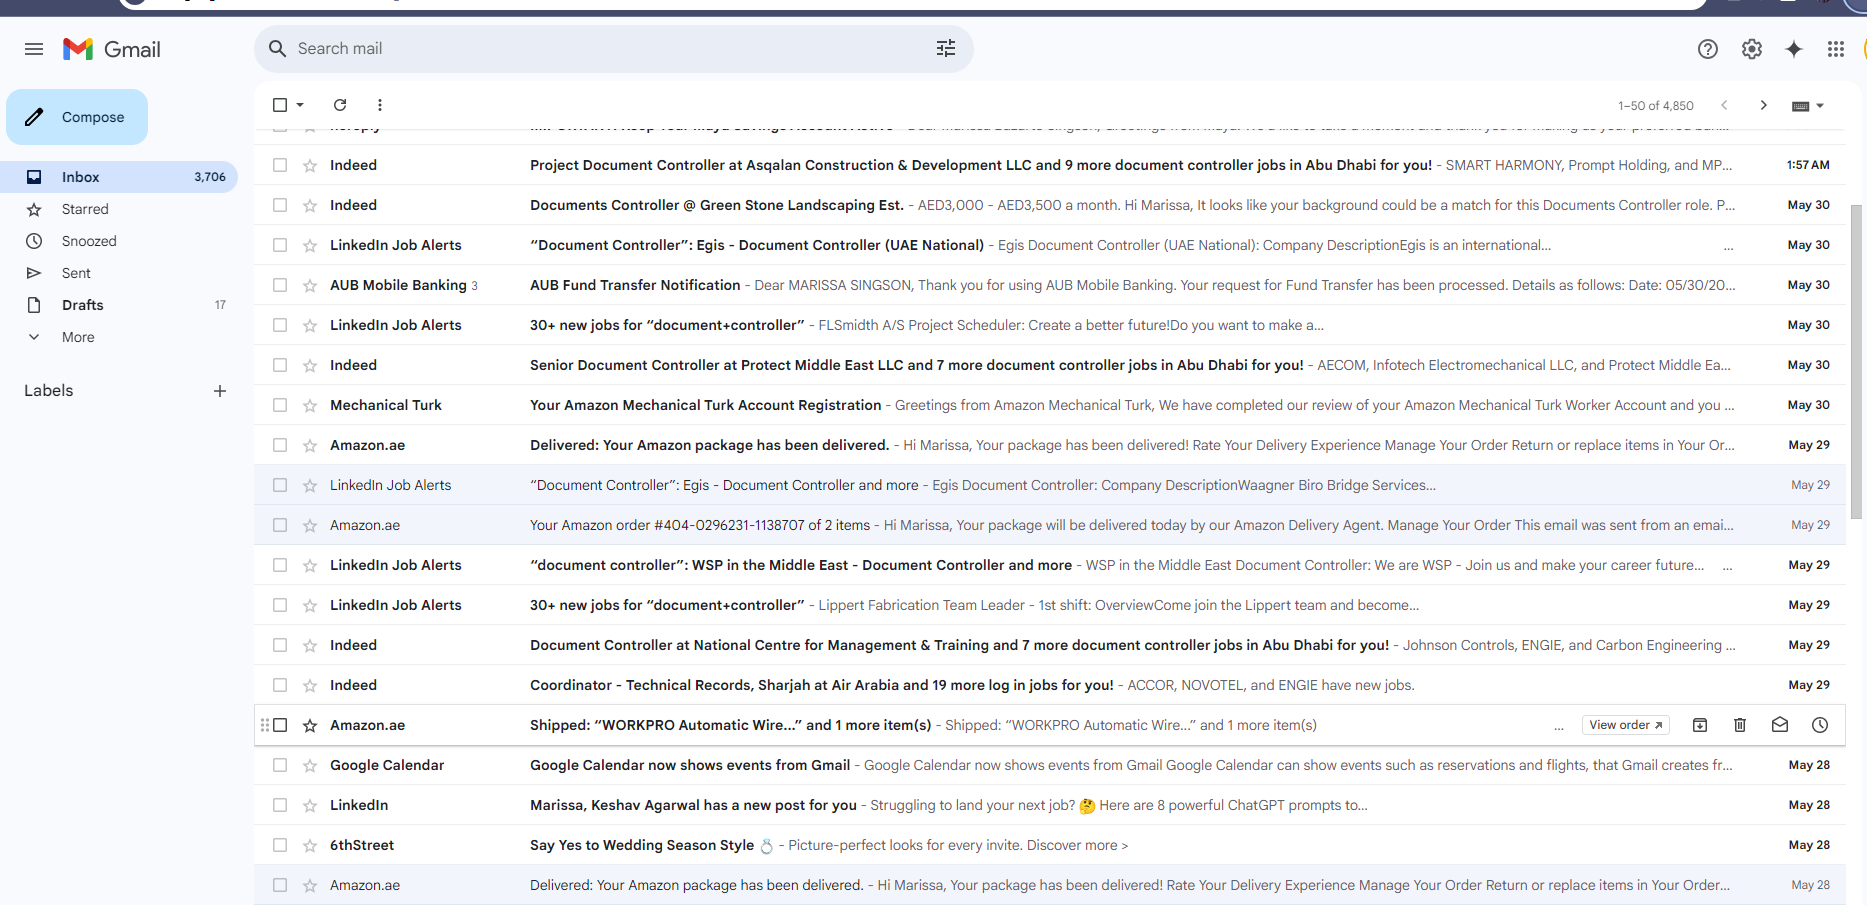
Task: Refresh the inbox
Action: tap(340, 105)
